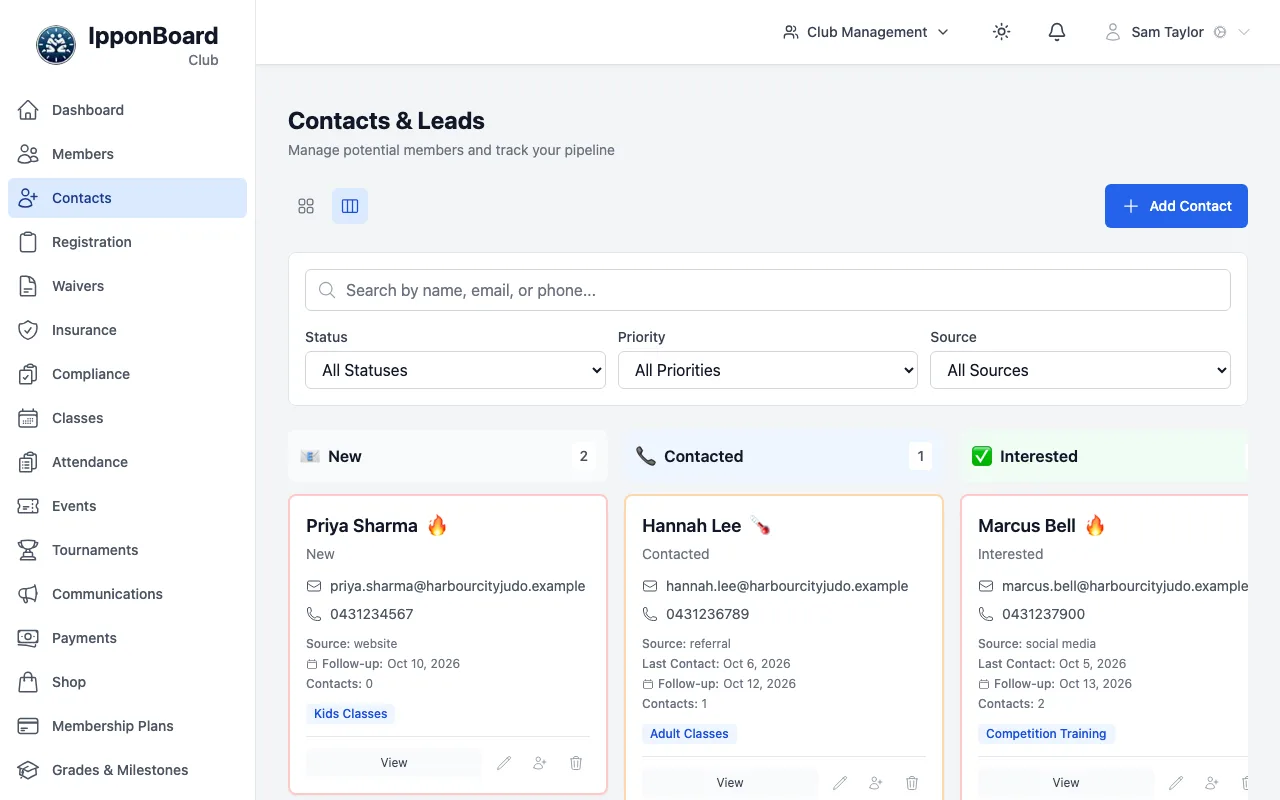
Task: Focus the contact search field
Action: [x=768, y=290]
